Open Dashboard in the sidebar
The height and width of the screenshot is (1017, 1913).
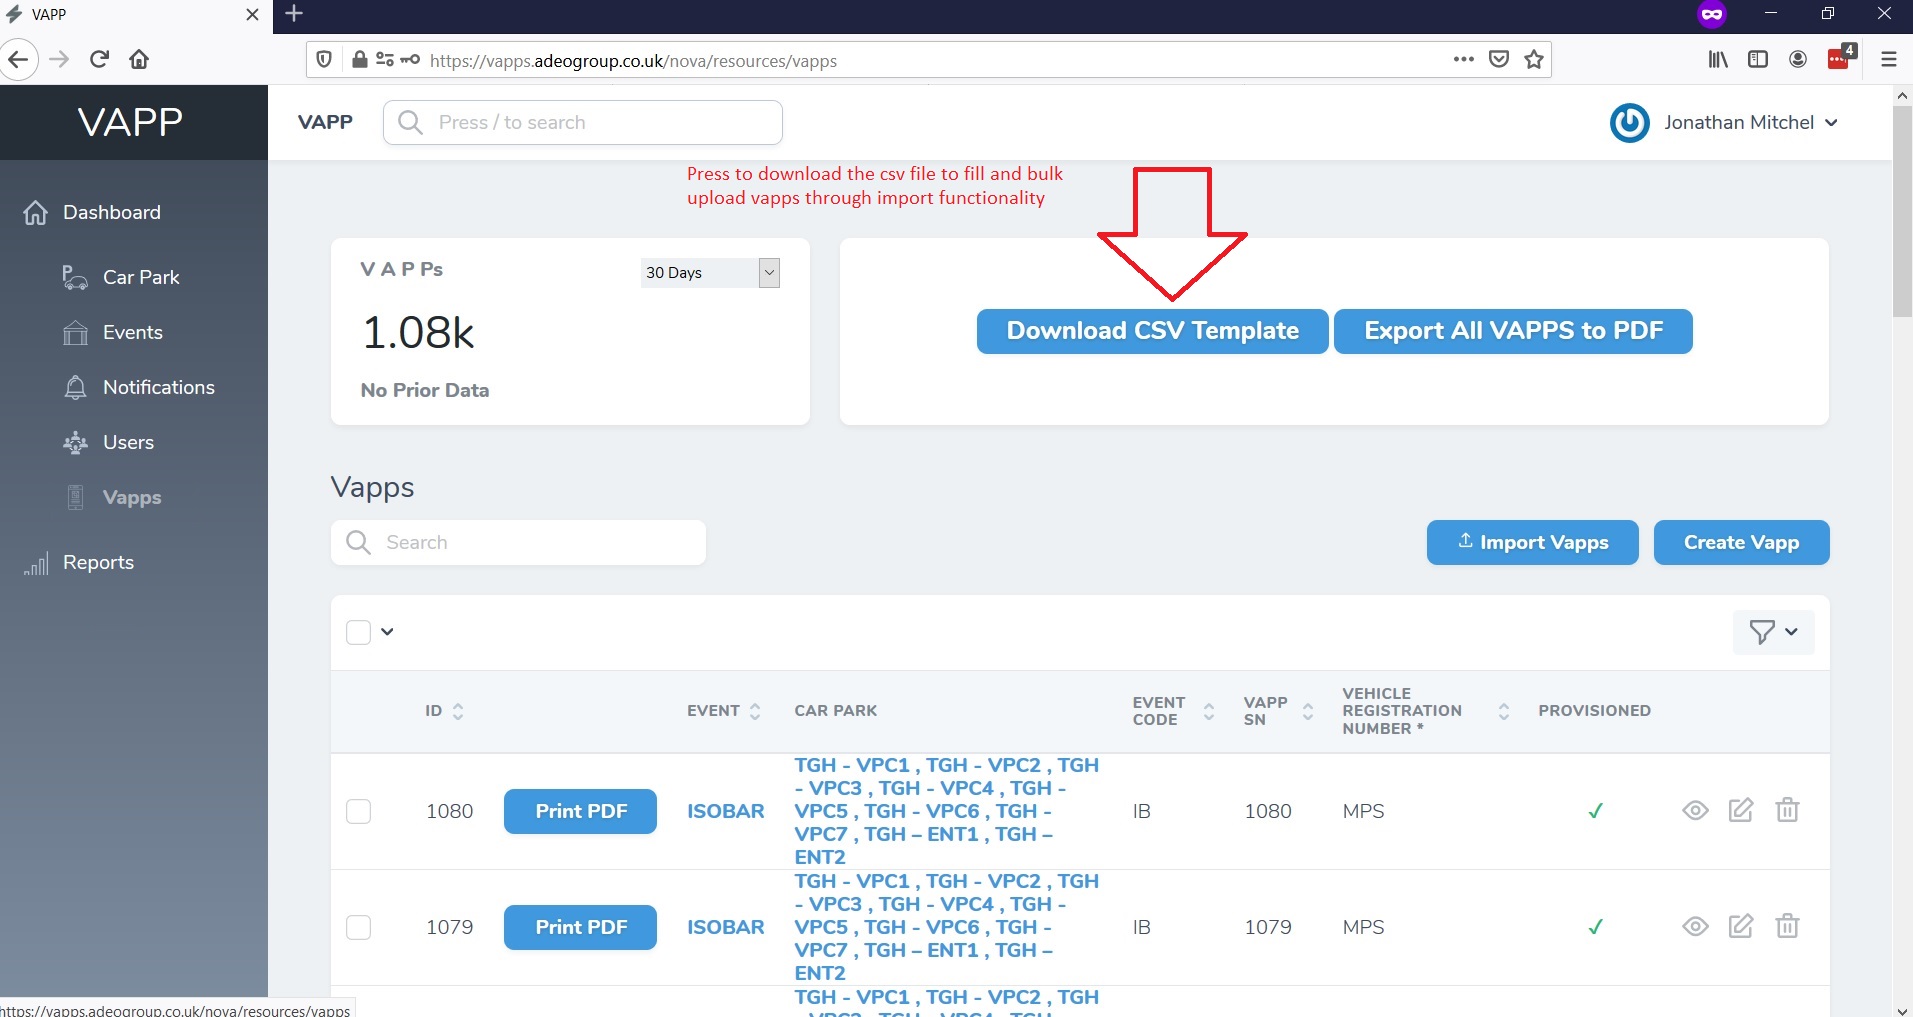pos(111,212)
